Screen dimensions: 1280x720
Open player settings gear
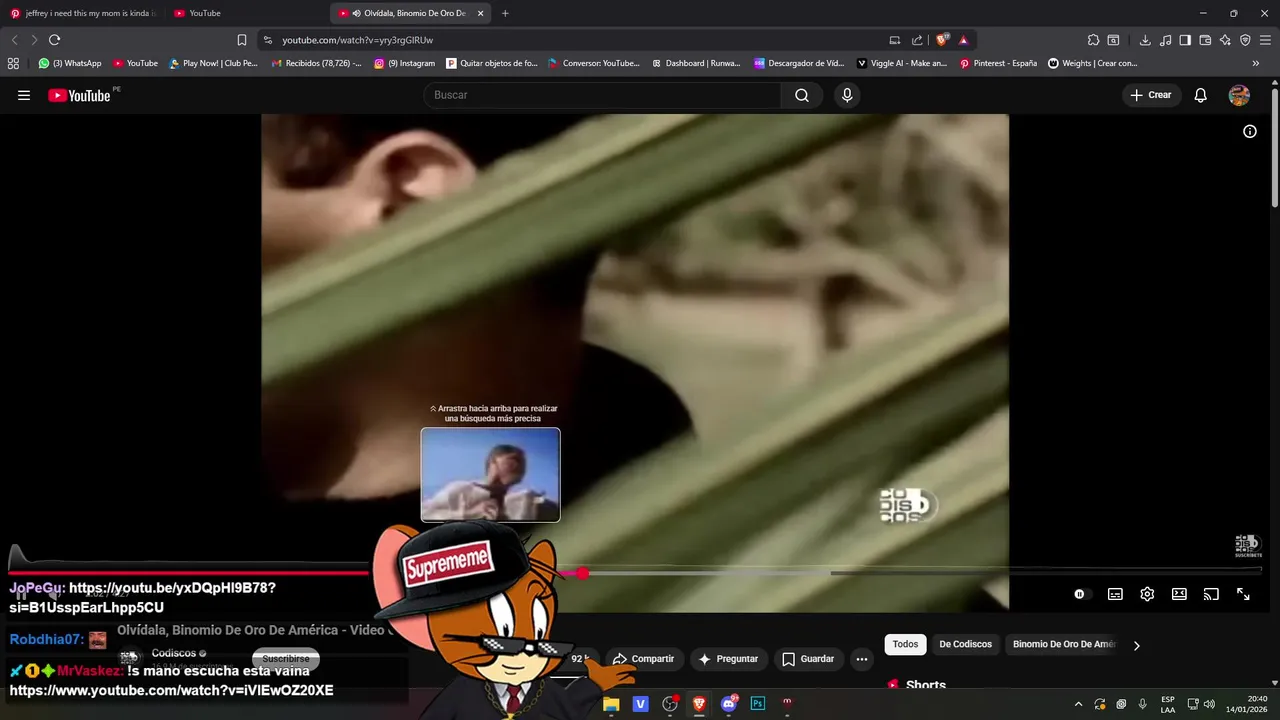pyautogui.click(x=1147, y=594)
